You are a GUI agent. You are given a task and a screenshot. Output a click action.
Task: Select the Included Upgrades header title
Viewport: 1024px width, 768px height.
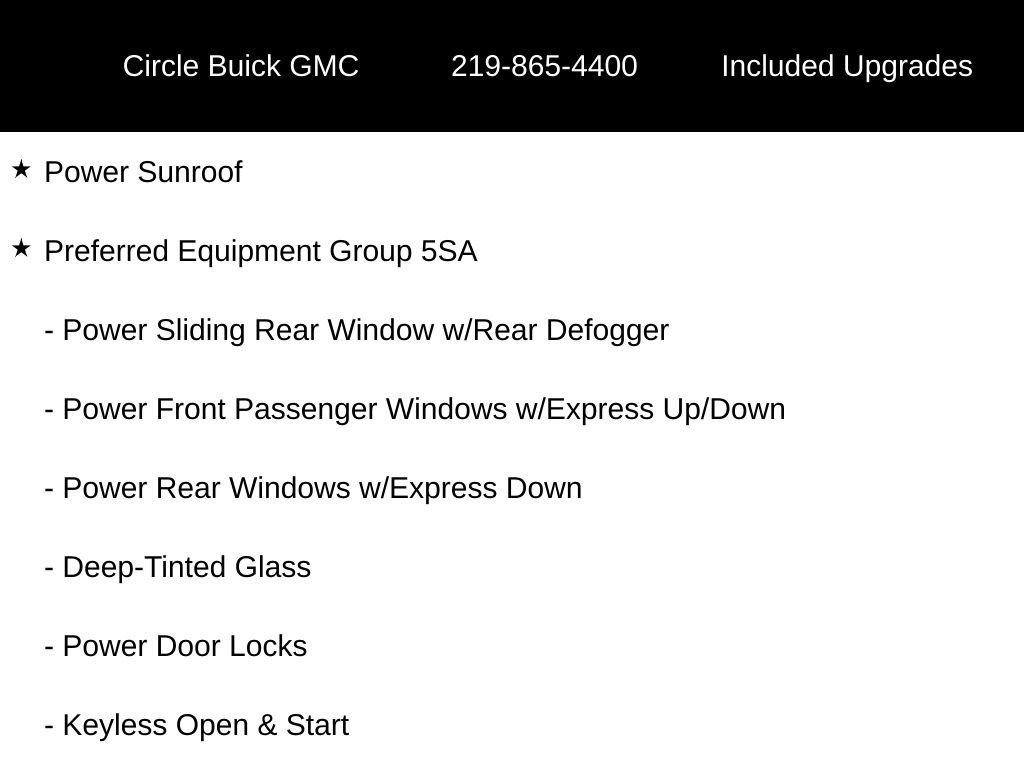(x=846, y=66)
